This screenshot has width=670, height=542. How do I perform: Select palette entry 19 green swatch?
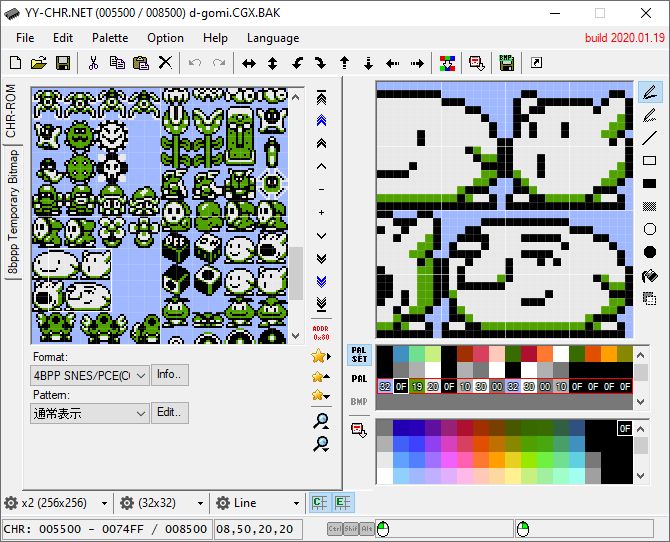[417, 386]
